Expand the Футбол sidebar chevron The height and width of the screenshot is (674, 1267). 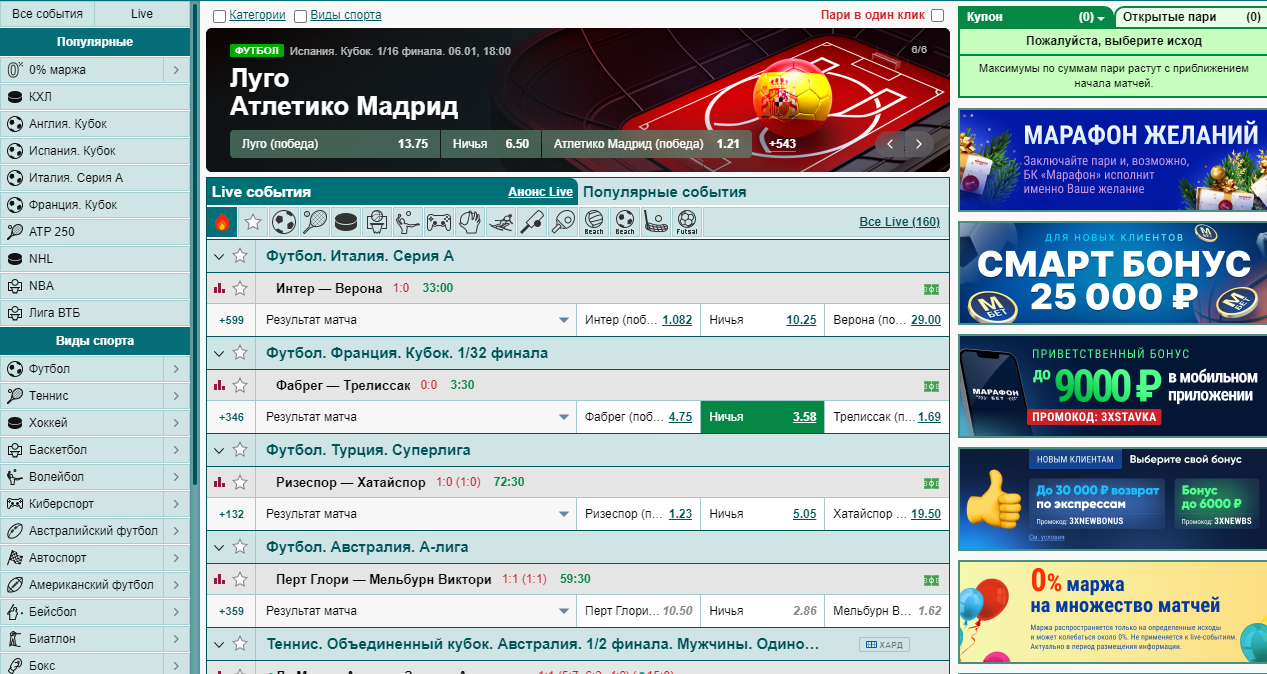tap(176, 369)
